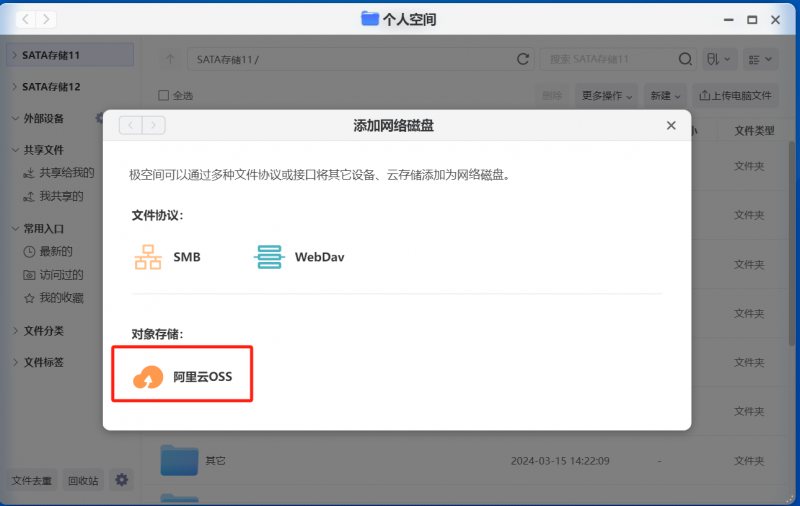
Task: Open the view layout dropdown
Action: (760, 60)
